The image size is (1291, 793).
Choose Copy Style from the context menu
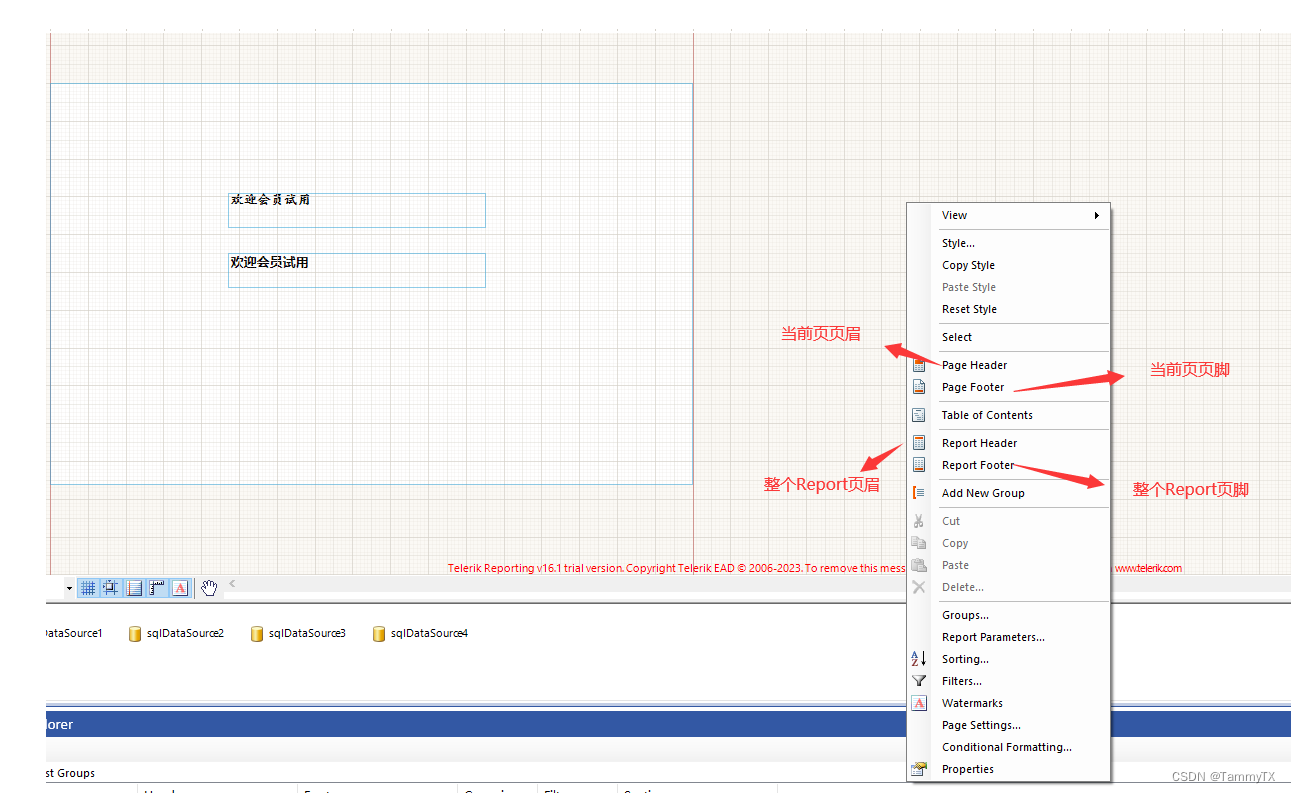[x=1009, y=265]
